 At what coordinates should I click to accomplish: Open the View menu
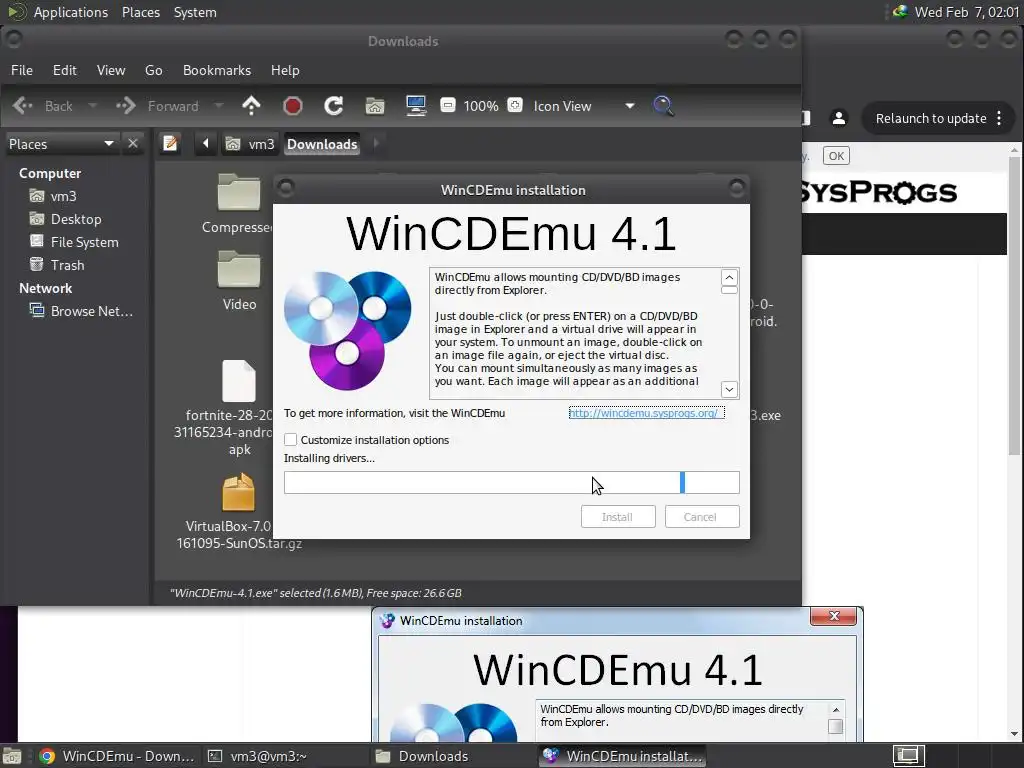[111, 70]
